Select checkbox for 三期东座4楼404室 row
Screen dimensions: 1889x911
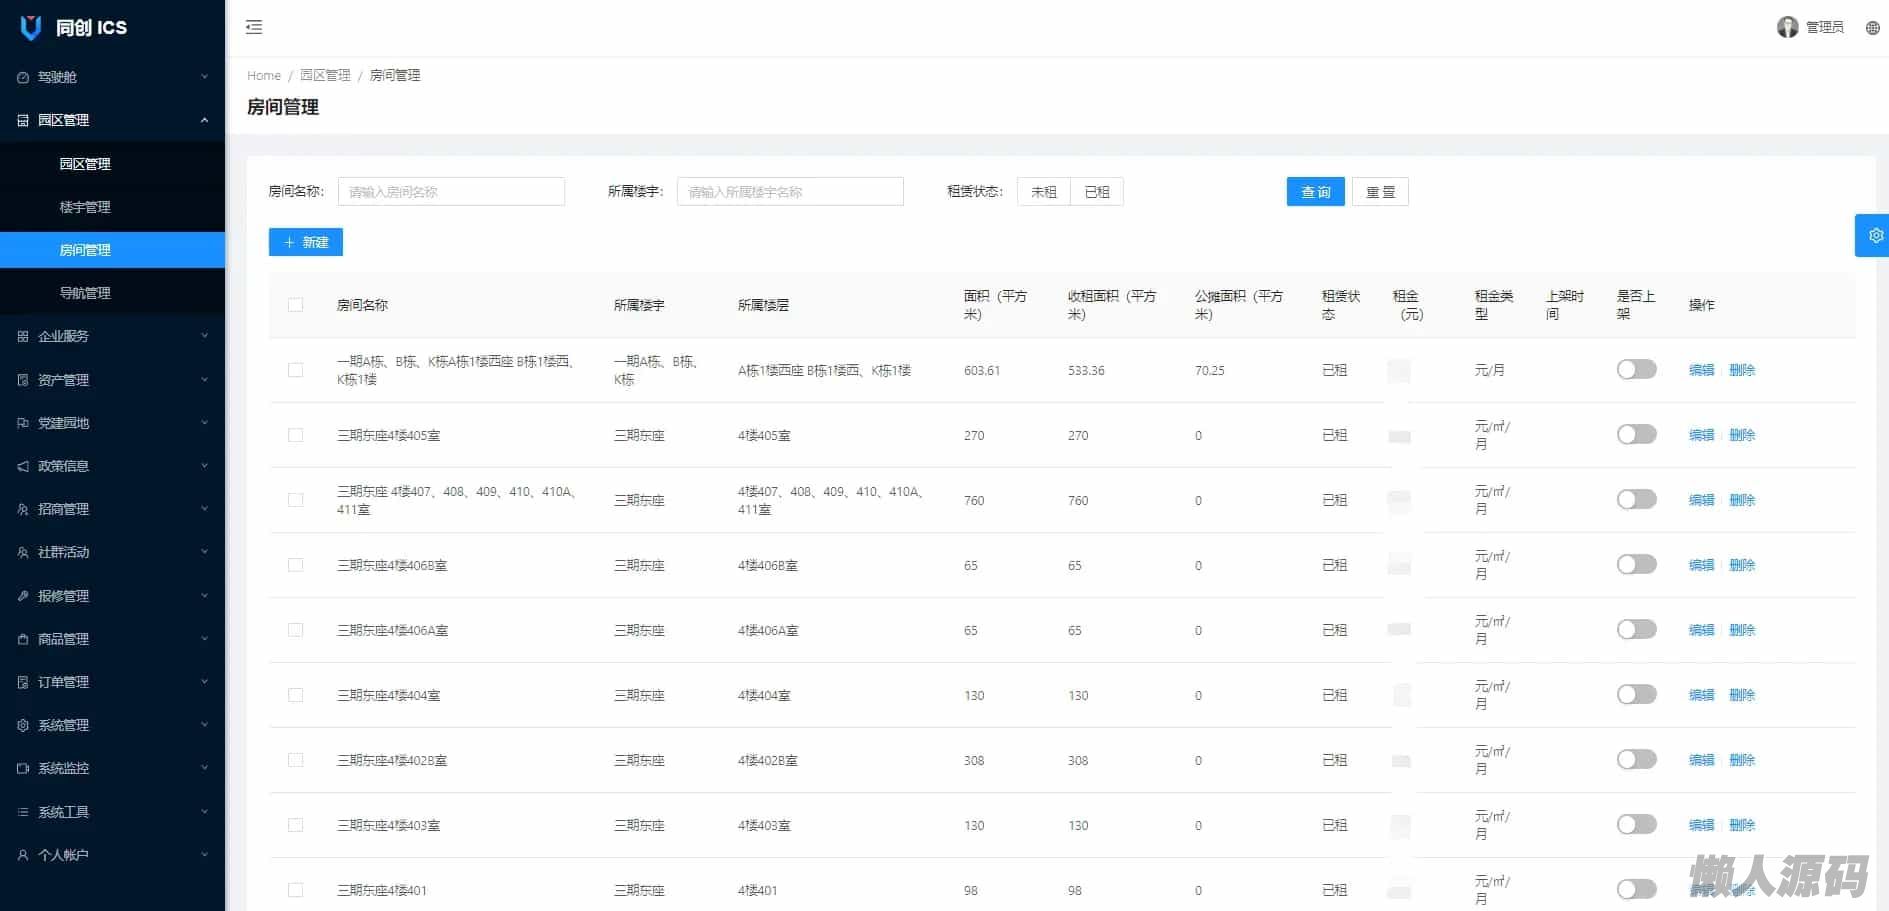click(295, 695)
